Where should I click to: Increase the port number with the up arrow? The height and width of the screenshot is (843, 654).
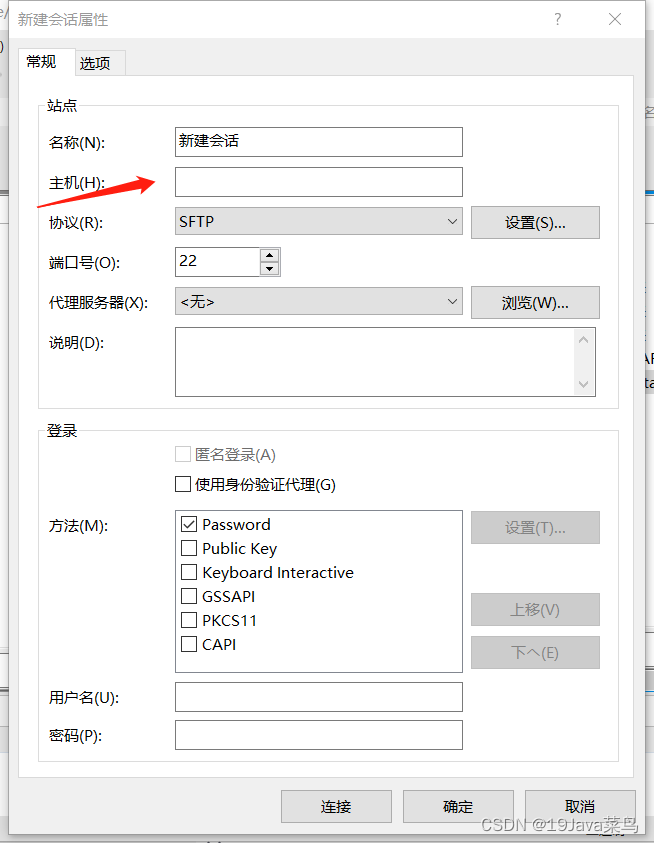[x=268, y=255]
